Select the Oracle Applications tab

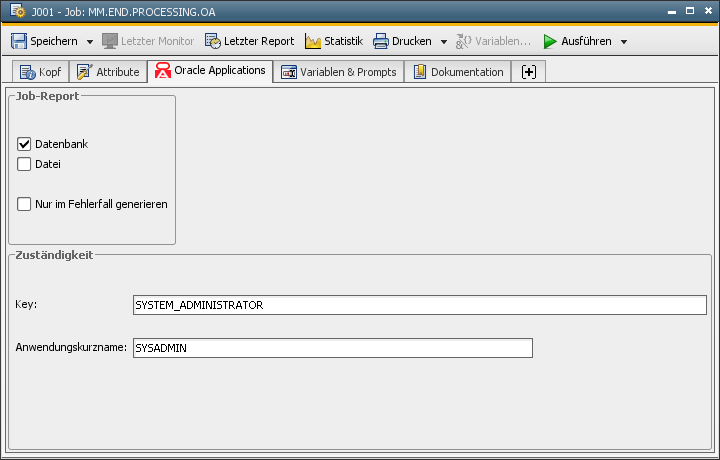pyautogui.click(x=210, y=71)
